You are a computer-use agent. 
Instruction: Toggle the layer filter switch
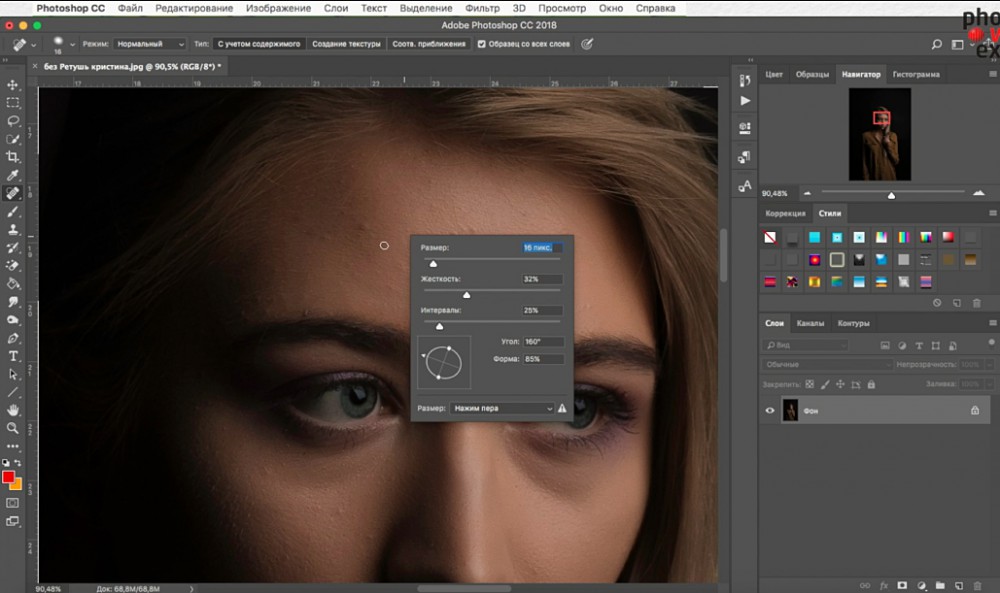[991, 342]
